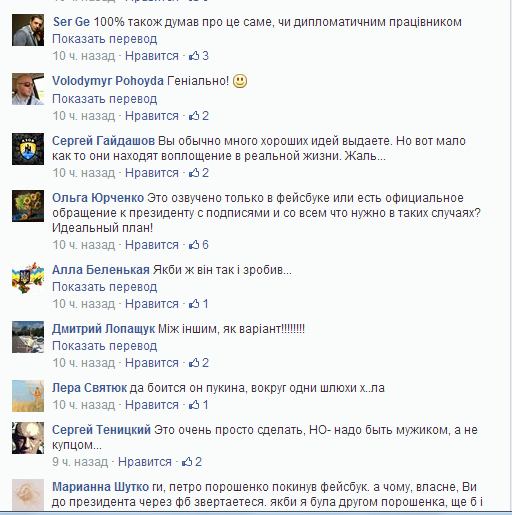The image size is (512, 515).
Task: Show translation of Дмитрий Лопащук's comment
Action: (105, 346)
